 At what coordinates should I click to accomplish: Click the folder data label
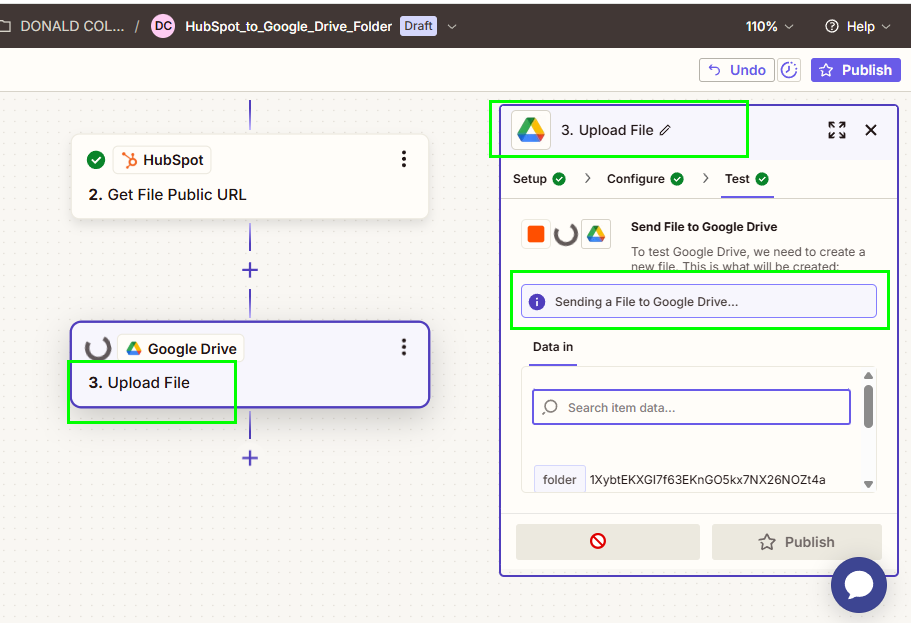point(559,479)
